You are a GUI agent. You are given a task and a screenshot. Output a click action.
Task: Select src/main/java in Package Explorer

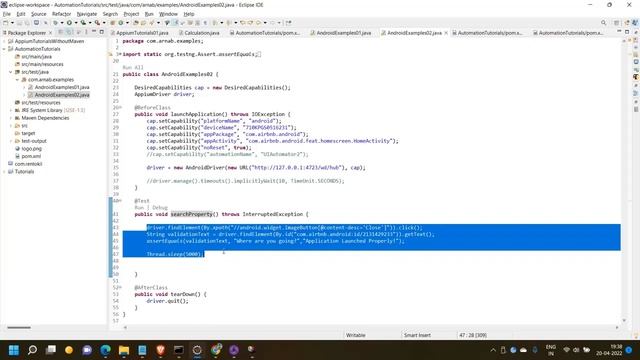click(x=36, y=57)
